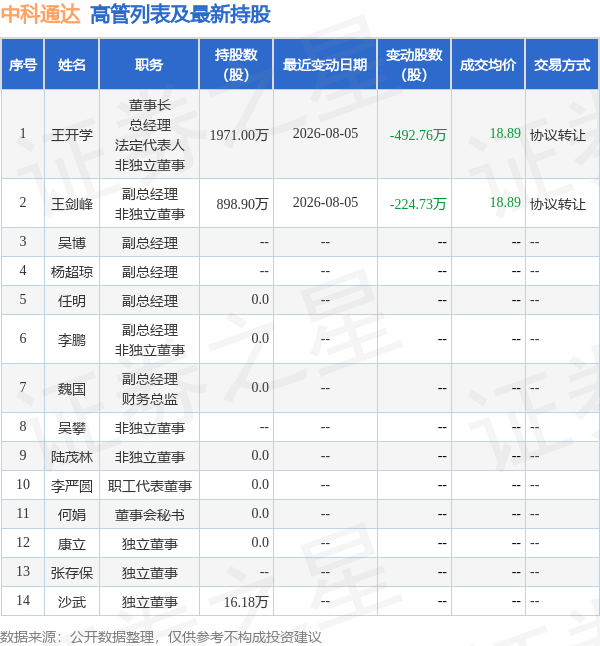Click the 持股数(股) column header
Screen dimensions: 600x646
(x=236, y=65)
